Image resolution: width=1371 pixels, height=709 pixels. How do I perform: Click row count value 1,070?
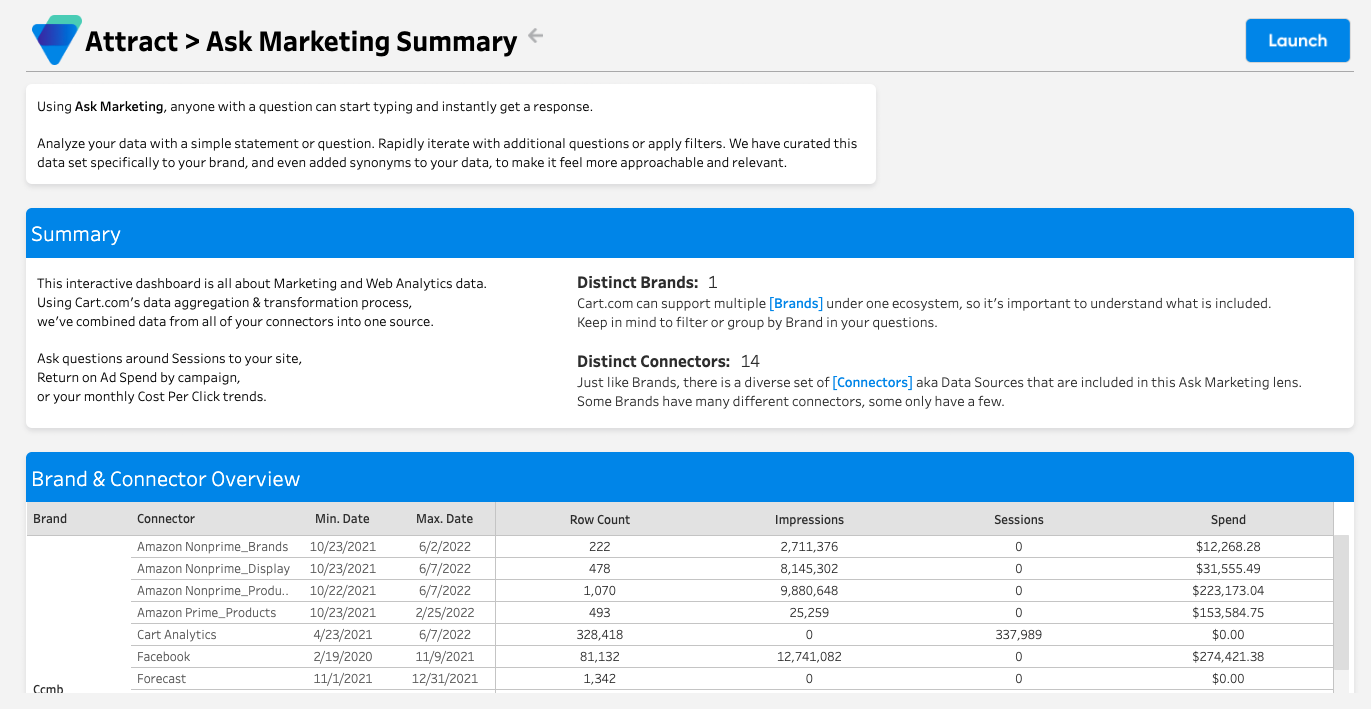pyautogui.click(x=600, y=591)
